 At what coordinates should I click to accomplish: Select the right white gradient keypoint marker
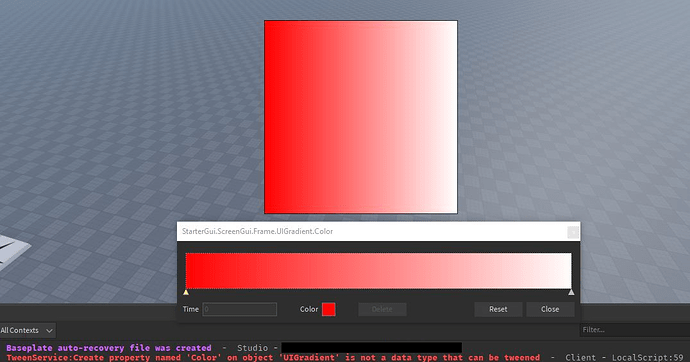pos(571,292)
